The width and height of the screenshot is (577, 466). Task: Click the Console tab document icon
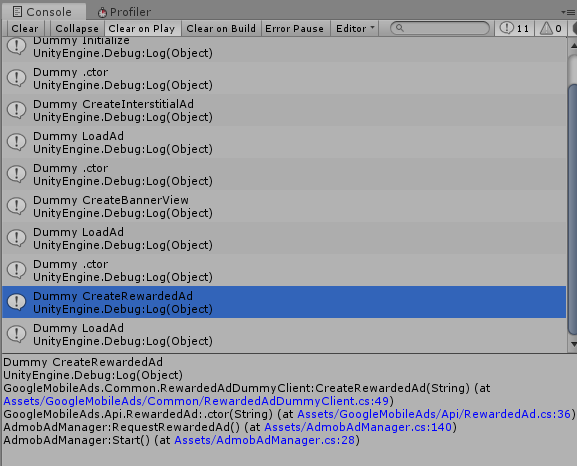point(17,12)
